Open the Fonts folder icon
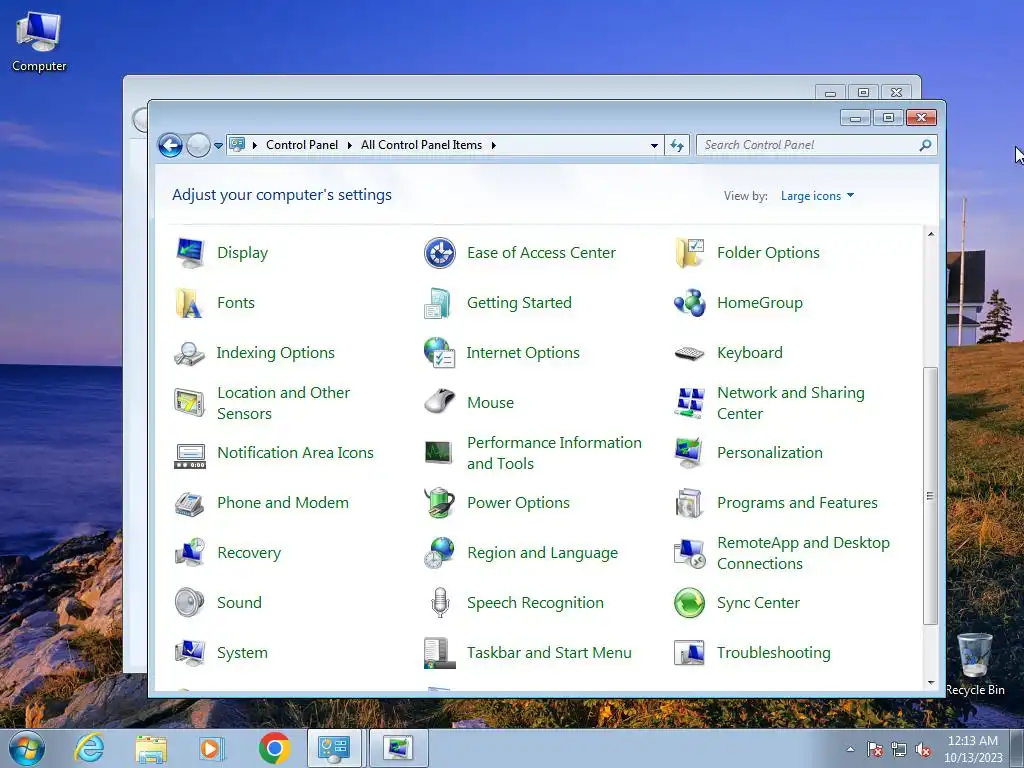Viewport: 1024px width, 768px height. pyautogui.click(x=190, y=303)
